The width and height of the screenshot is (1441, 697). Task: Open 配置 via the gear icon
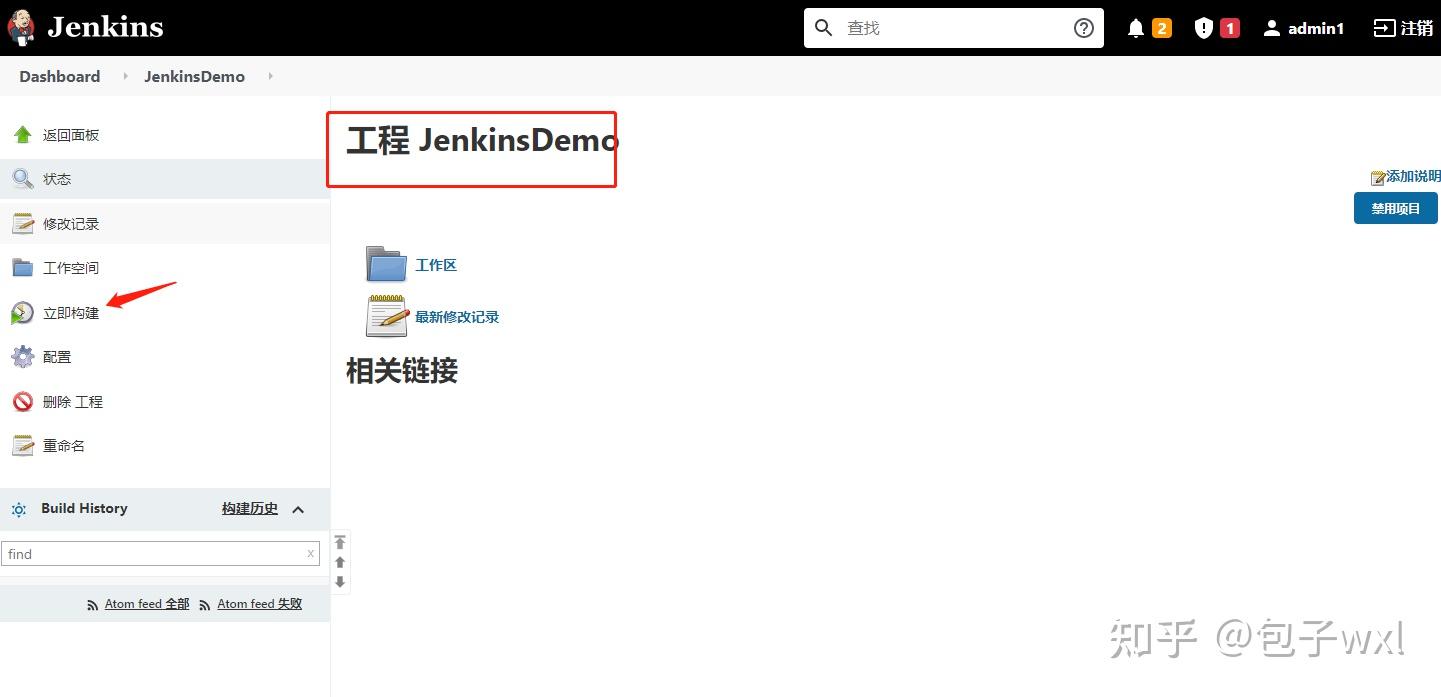pos(22,357)
